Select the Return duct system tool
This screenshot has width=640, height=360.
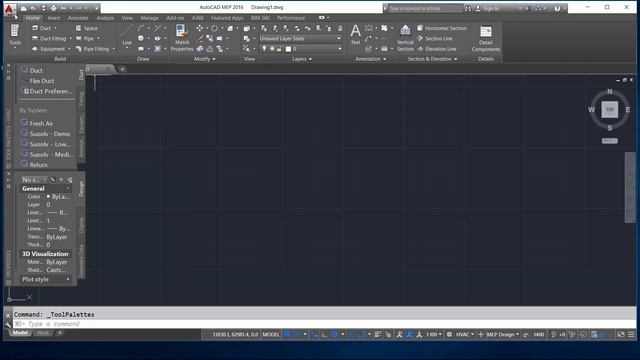pyautogui.click(x=34, y=165)
